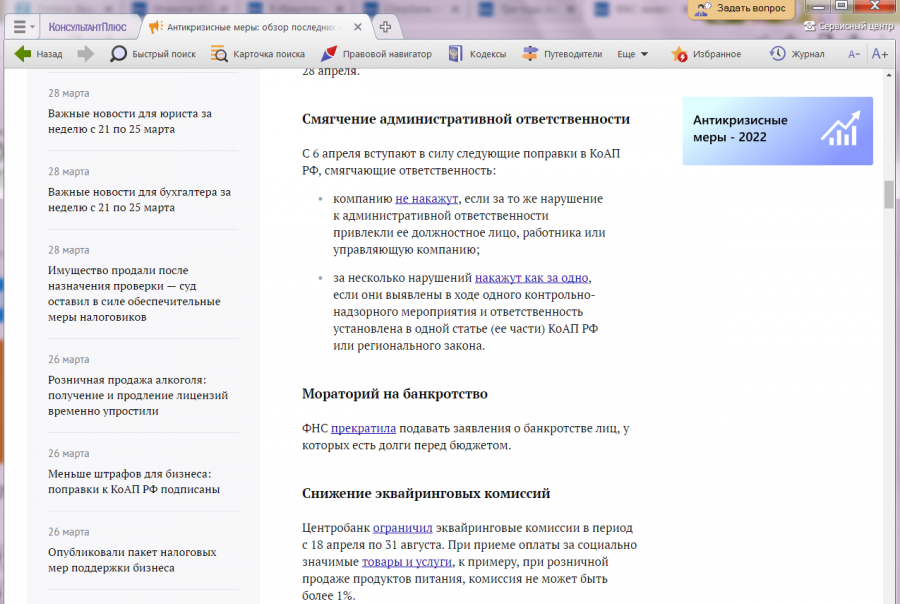Click the Задать вопрос button
900x604 pixels.
click(743, 8)
